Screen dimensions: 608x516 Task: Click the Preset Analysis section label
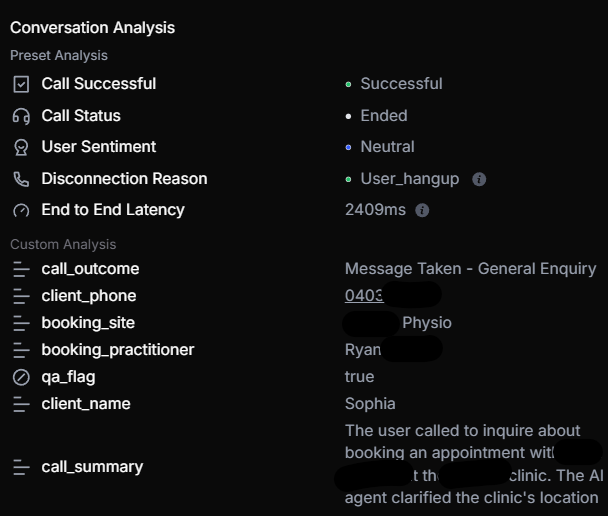pyautogui.click(x=59, y=55)
